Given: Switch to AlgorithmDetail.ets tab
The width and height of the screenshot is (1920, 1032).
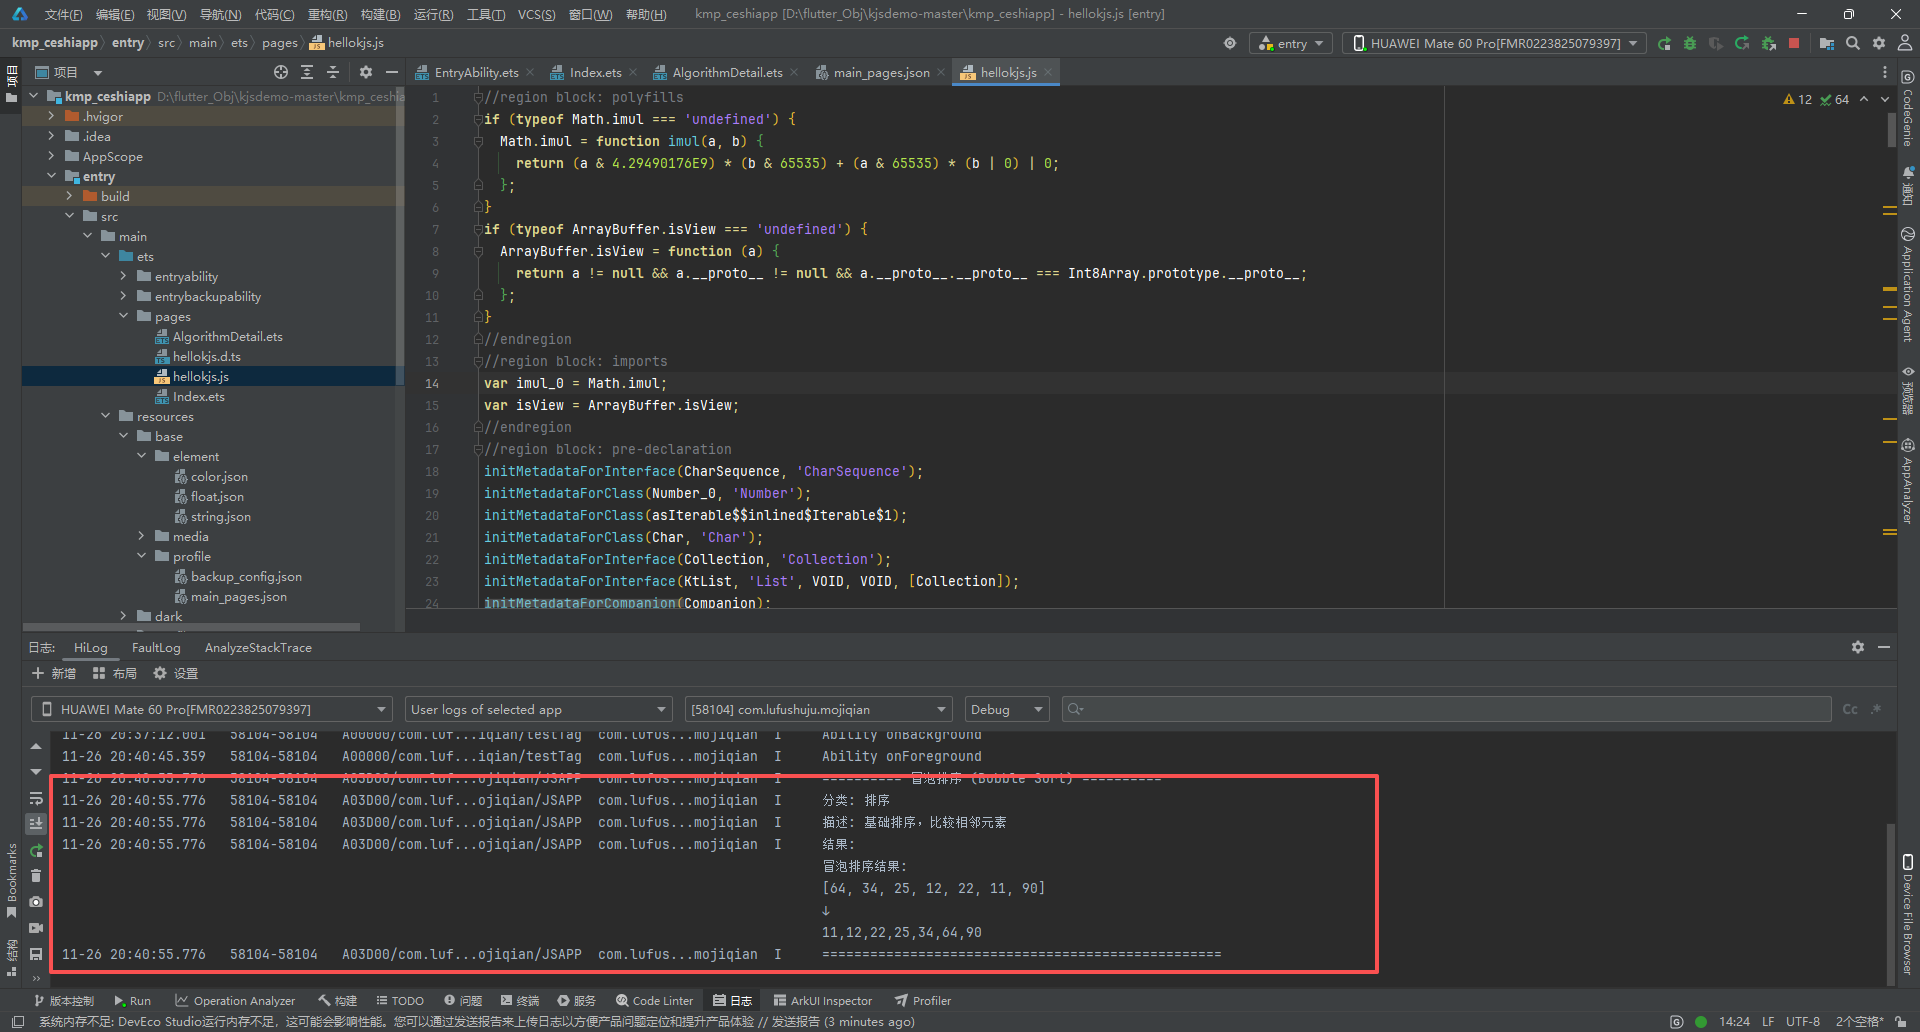Looking at the screenshot, I should pyautogui.click(x=727, y=72).
